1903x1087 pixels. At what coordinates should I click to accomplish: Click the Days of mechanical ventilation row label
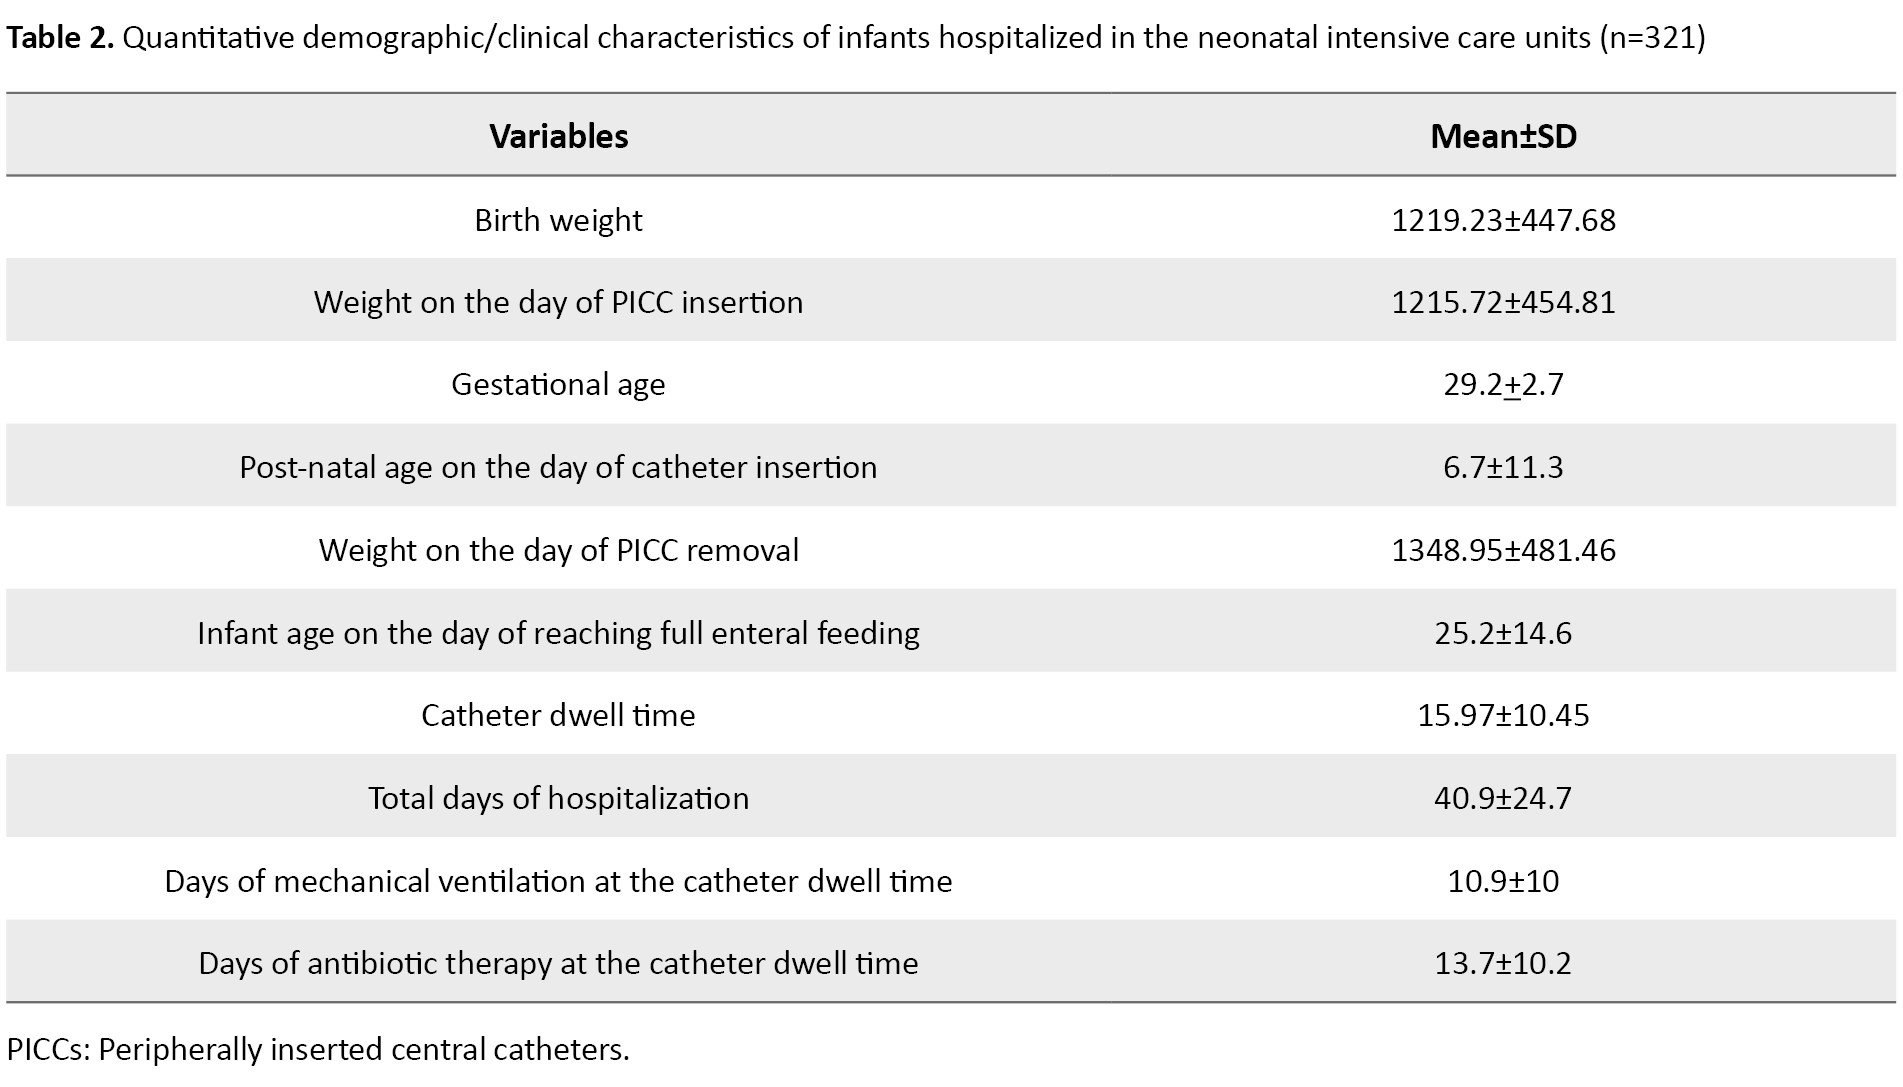tap(558, 881)
